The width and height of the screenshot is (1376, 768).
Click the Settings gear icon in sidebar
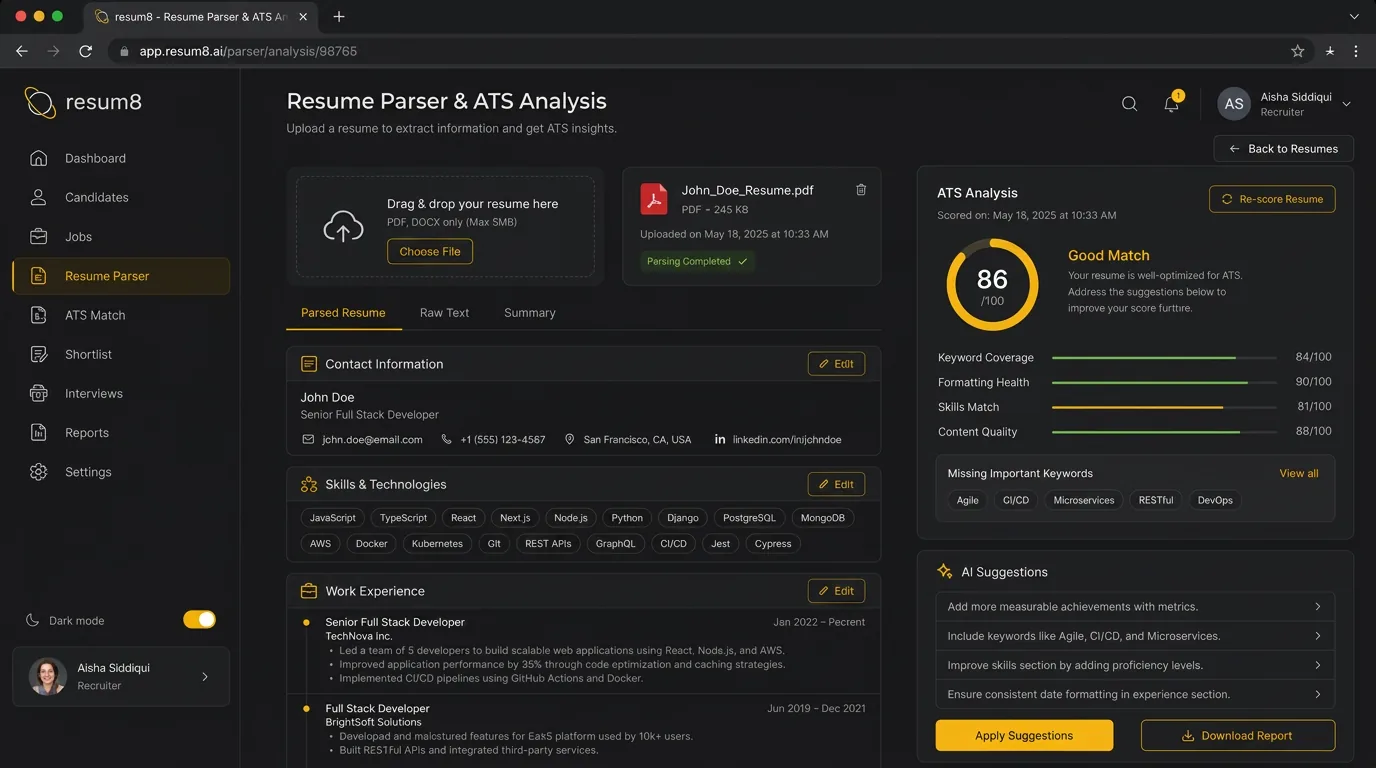39,472
